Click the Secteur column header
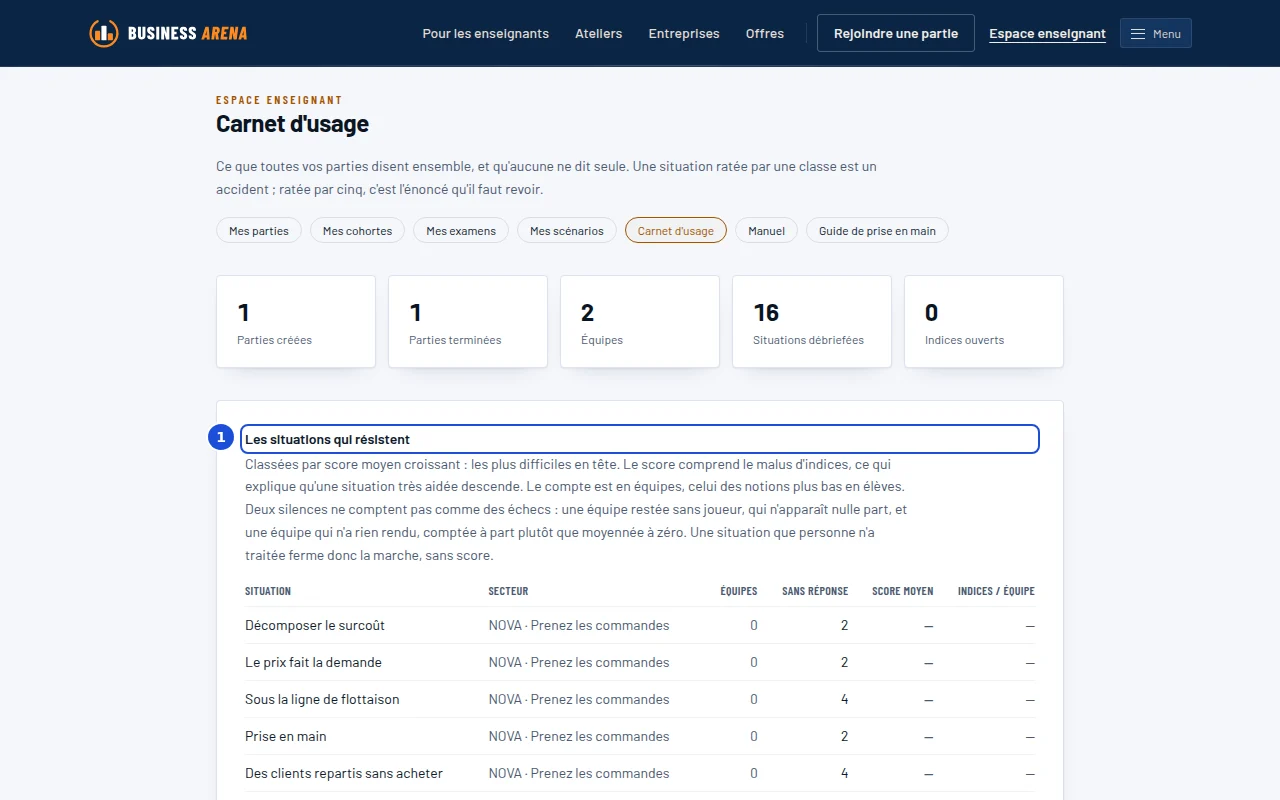 click(x=508, y=591)
